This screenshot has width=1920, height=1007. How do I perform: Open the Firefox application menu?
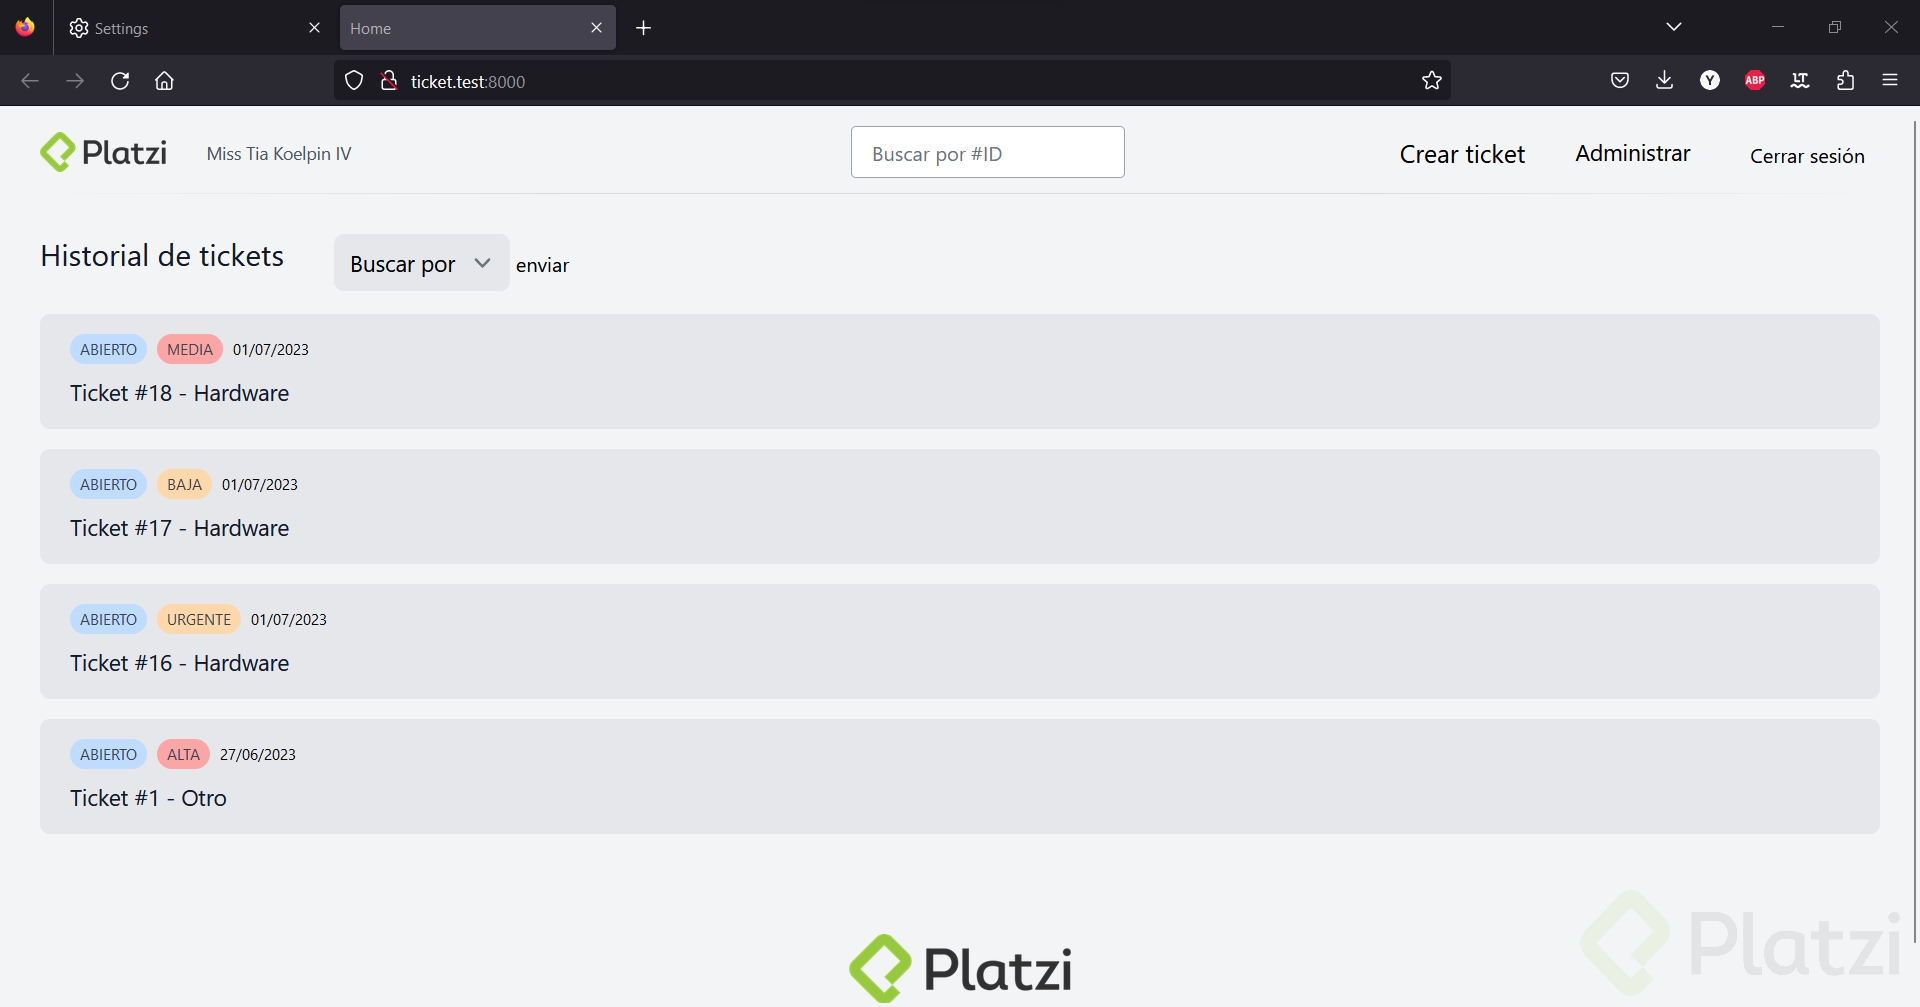(1891, 80)
